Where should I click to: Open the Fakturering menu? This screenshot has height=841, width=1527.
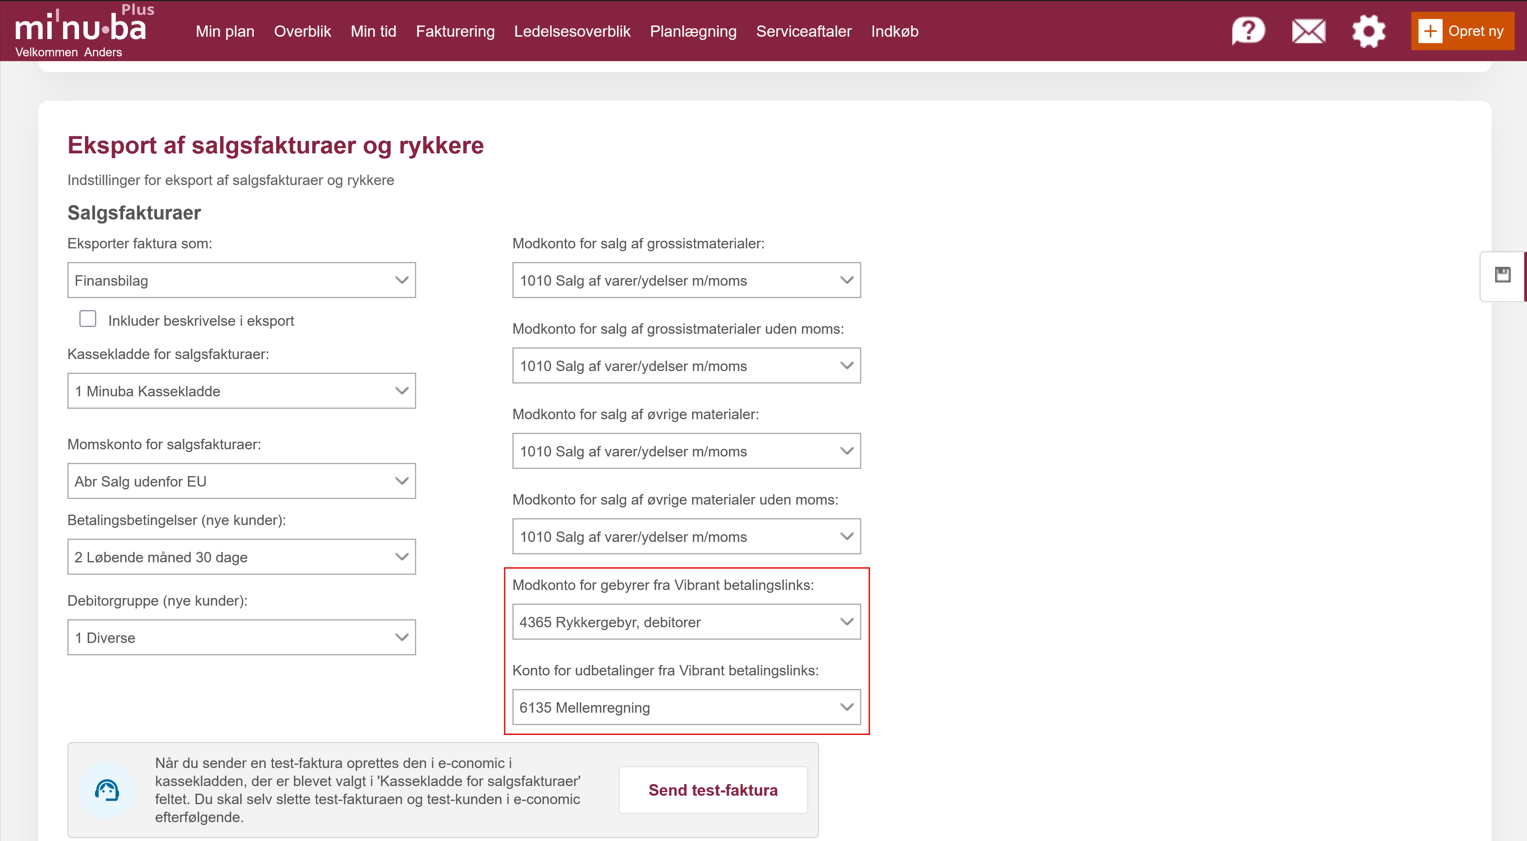(455, 31)
